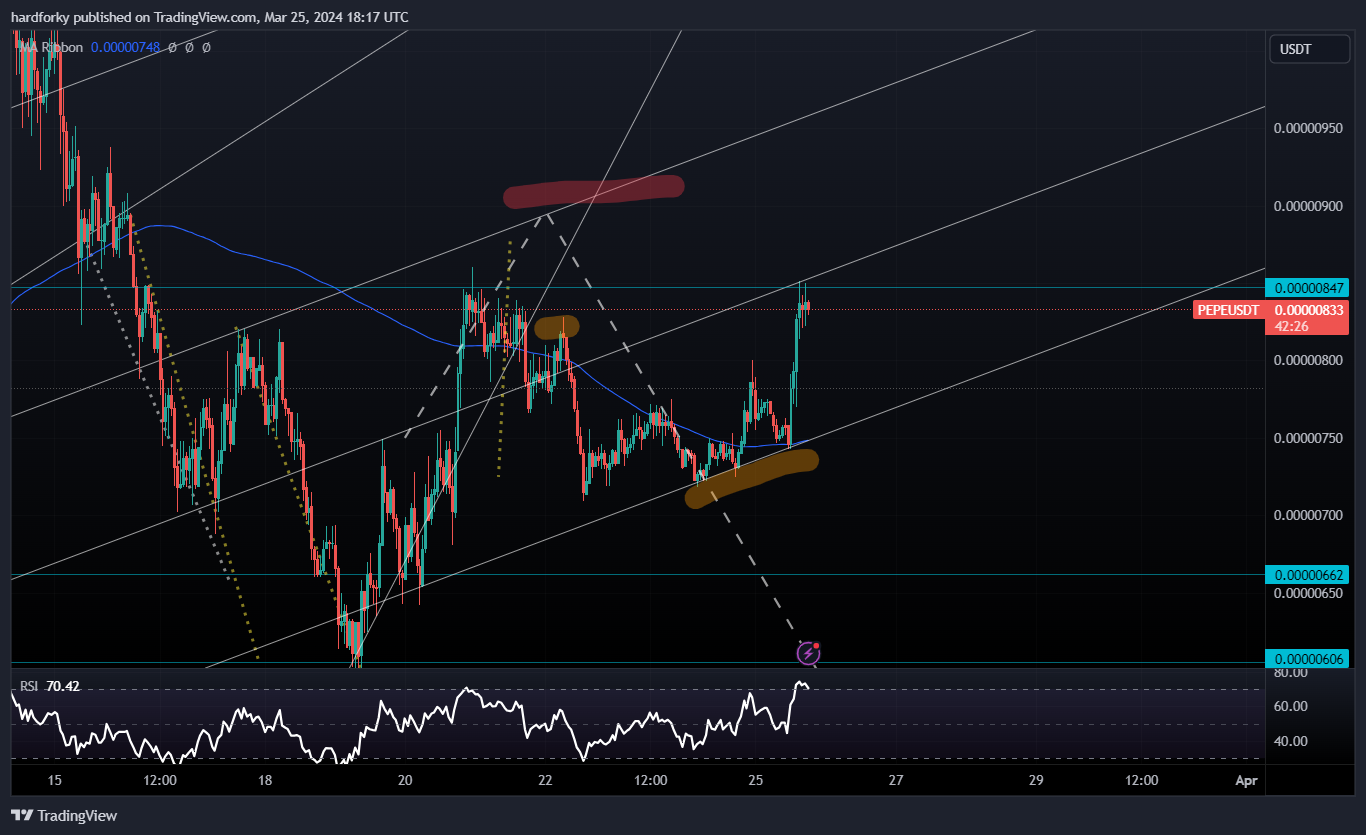Click the 0.00000950 price axis label
1366x835 pixels.
(x=1308, y=129)
